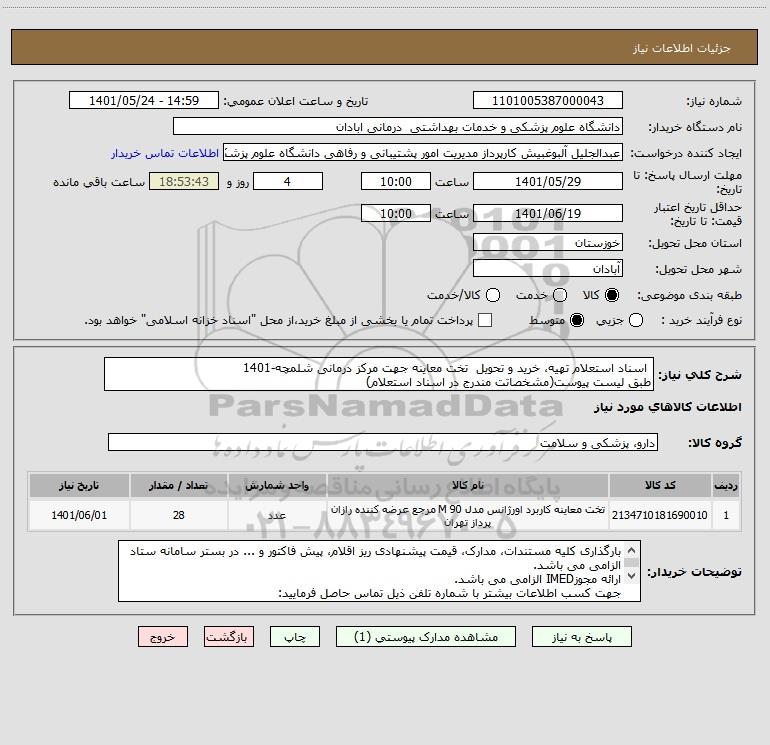The width and height of the screenshot is (770, 745).
Task: Select the کالا/خدمت radio button
Action: tap(493, 295)
